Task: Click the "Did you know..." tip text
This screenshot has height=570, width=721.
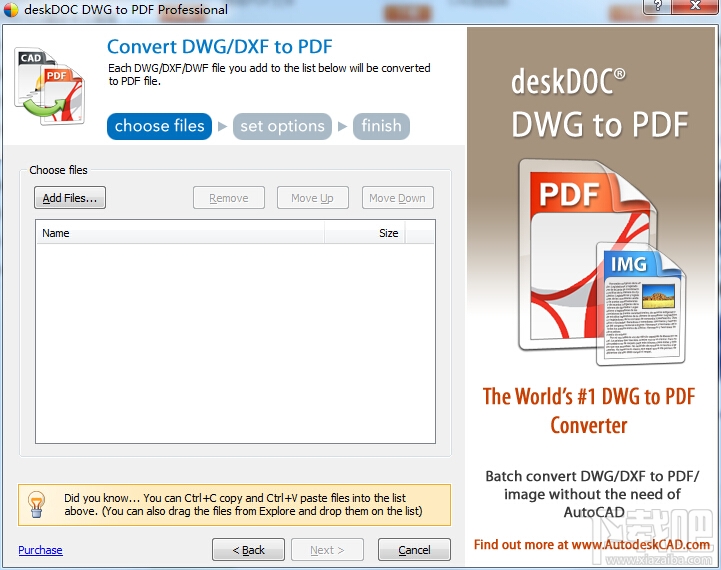Action: tap(243, 504)
